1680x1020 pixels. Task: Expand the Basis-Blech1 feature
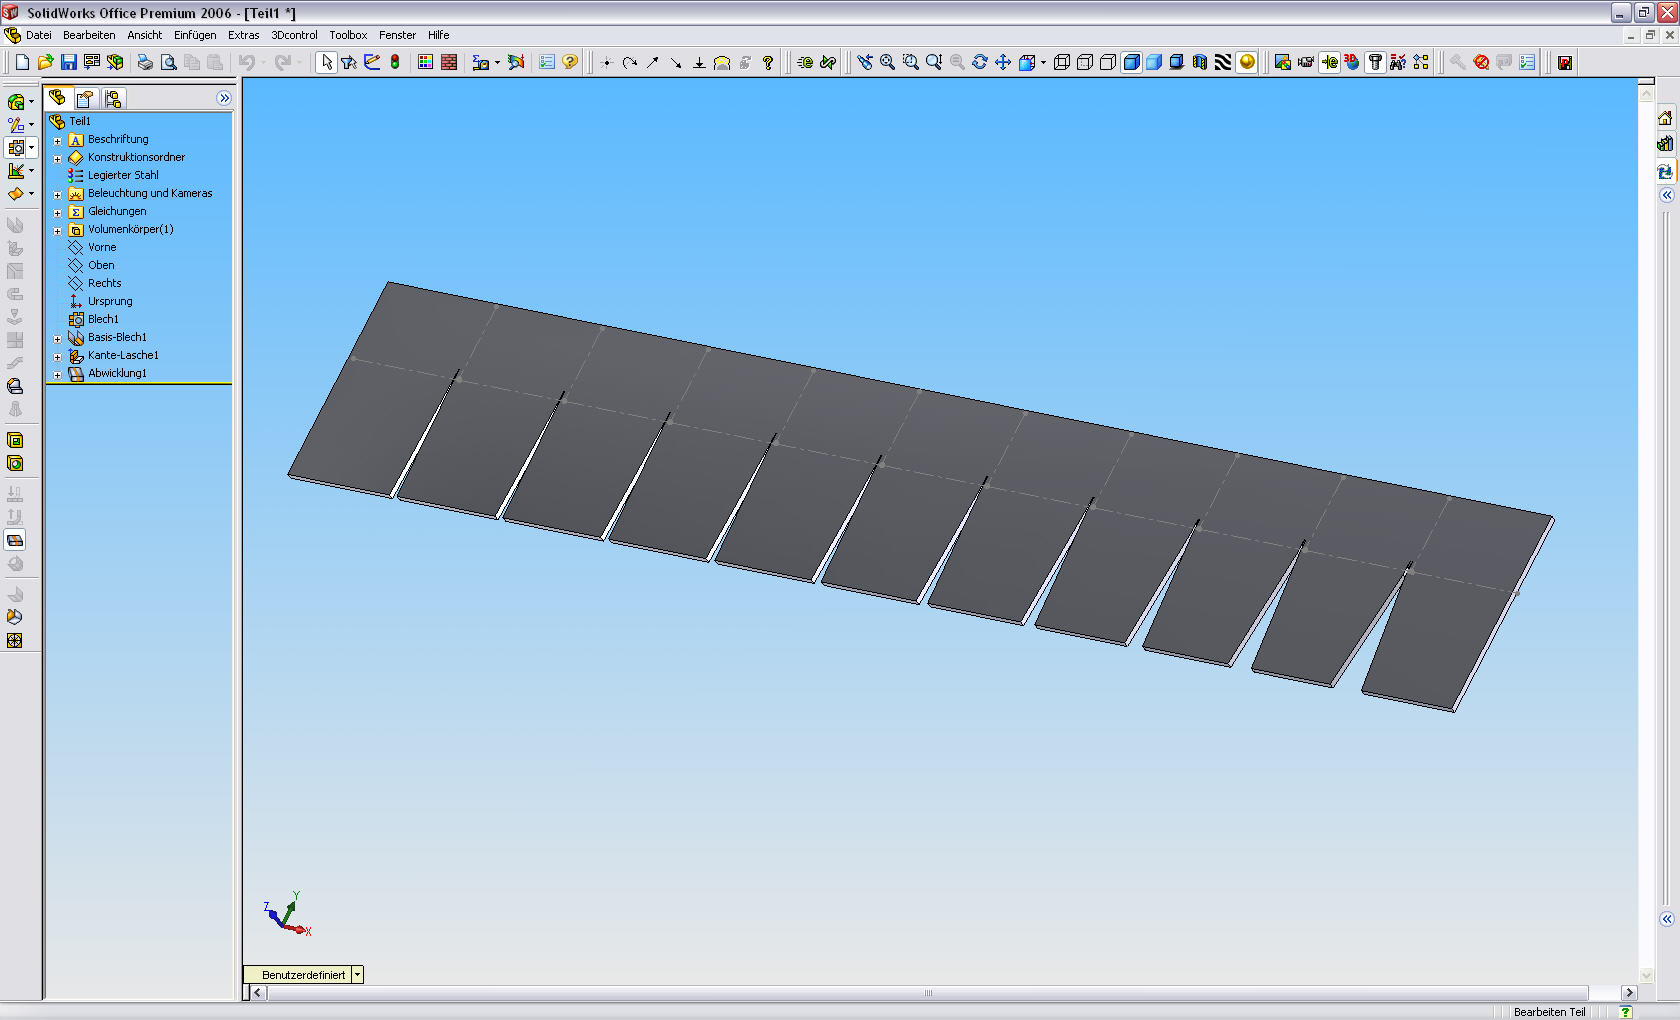click(x=57, y=338)
